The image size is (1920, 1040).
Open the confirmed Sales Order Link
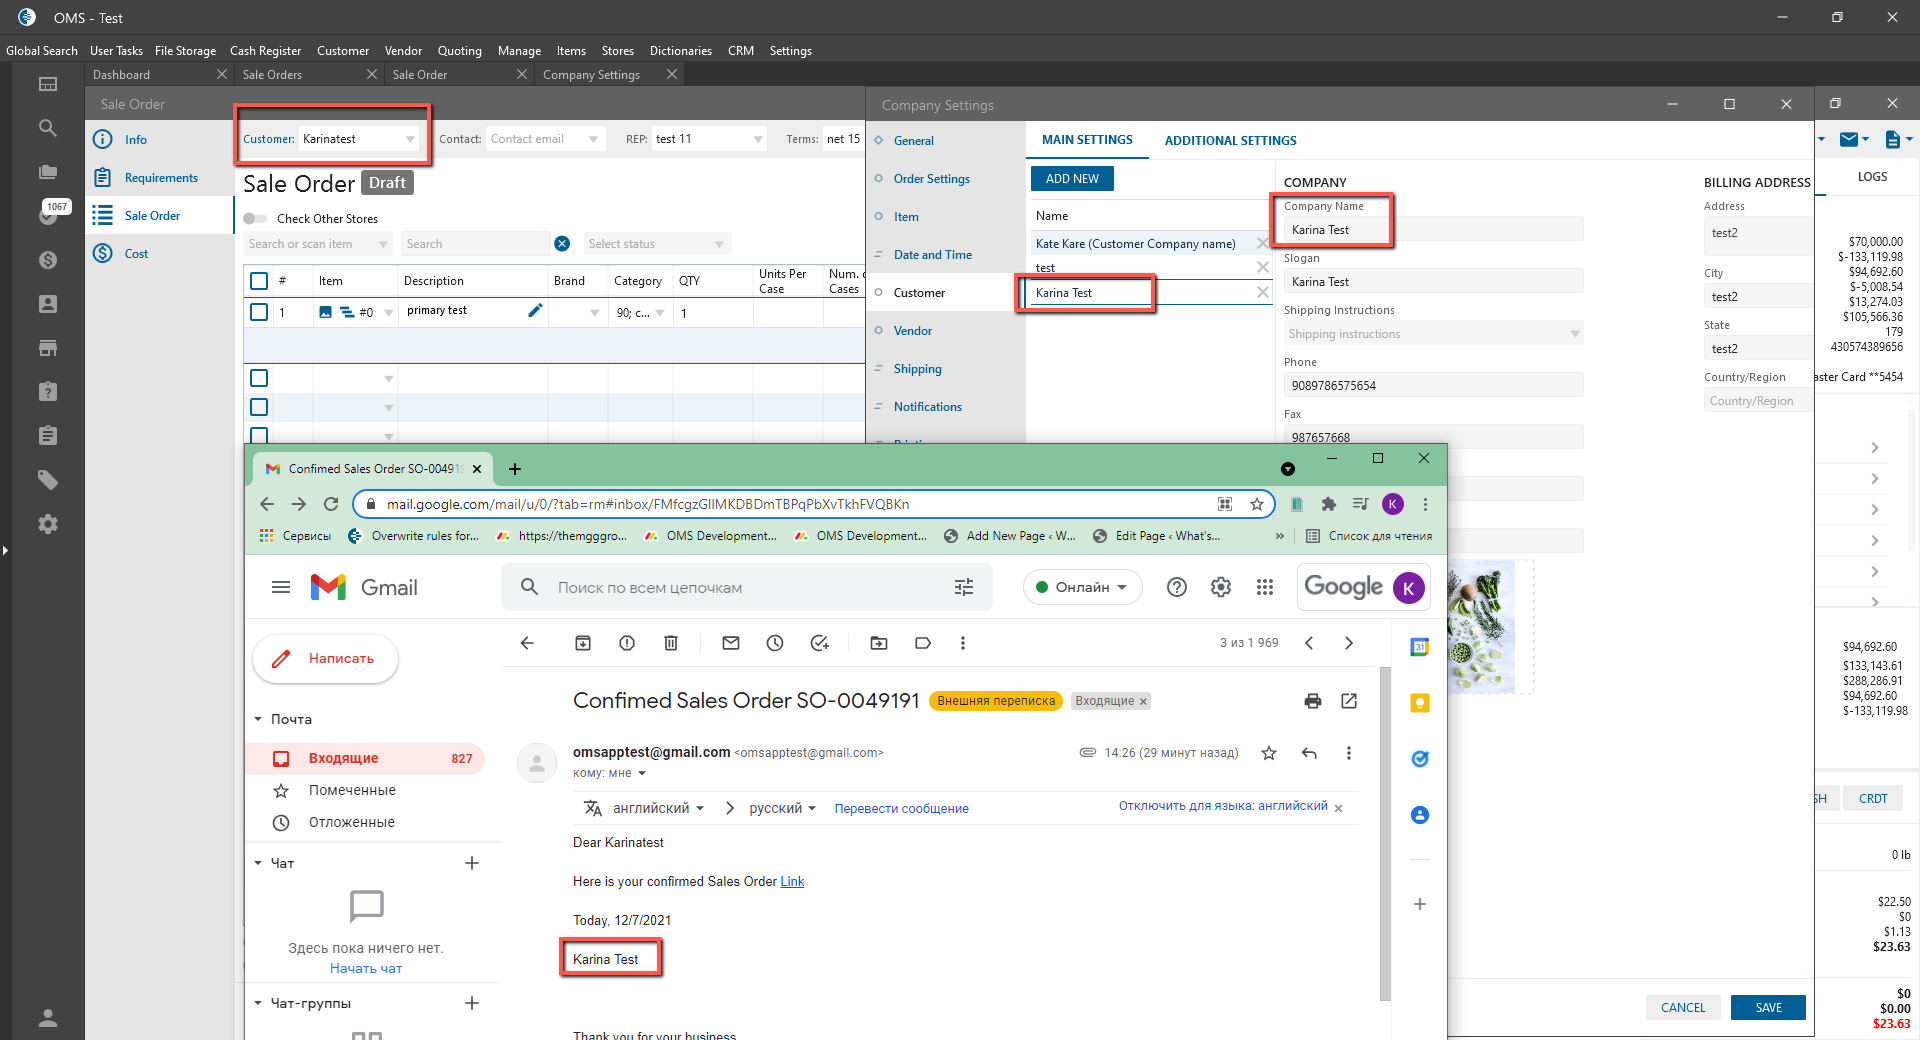click(x=792, y=881)
